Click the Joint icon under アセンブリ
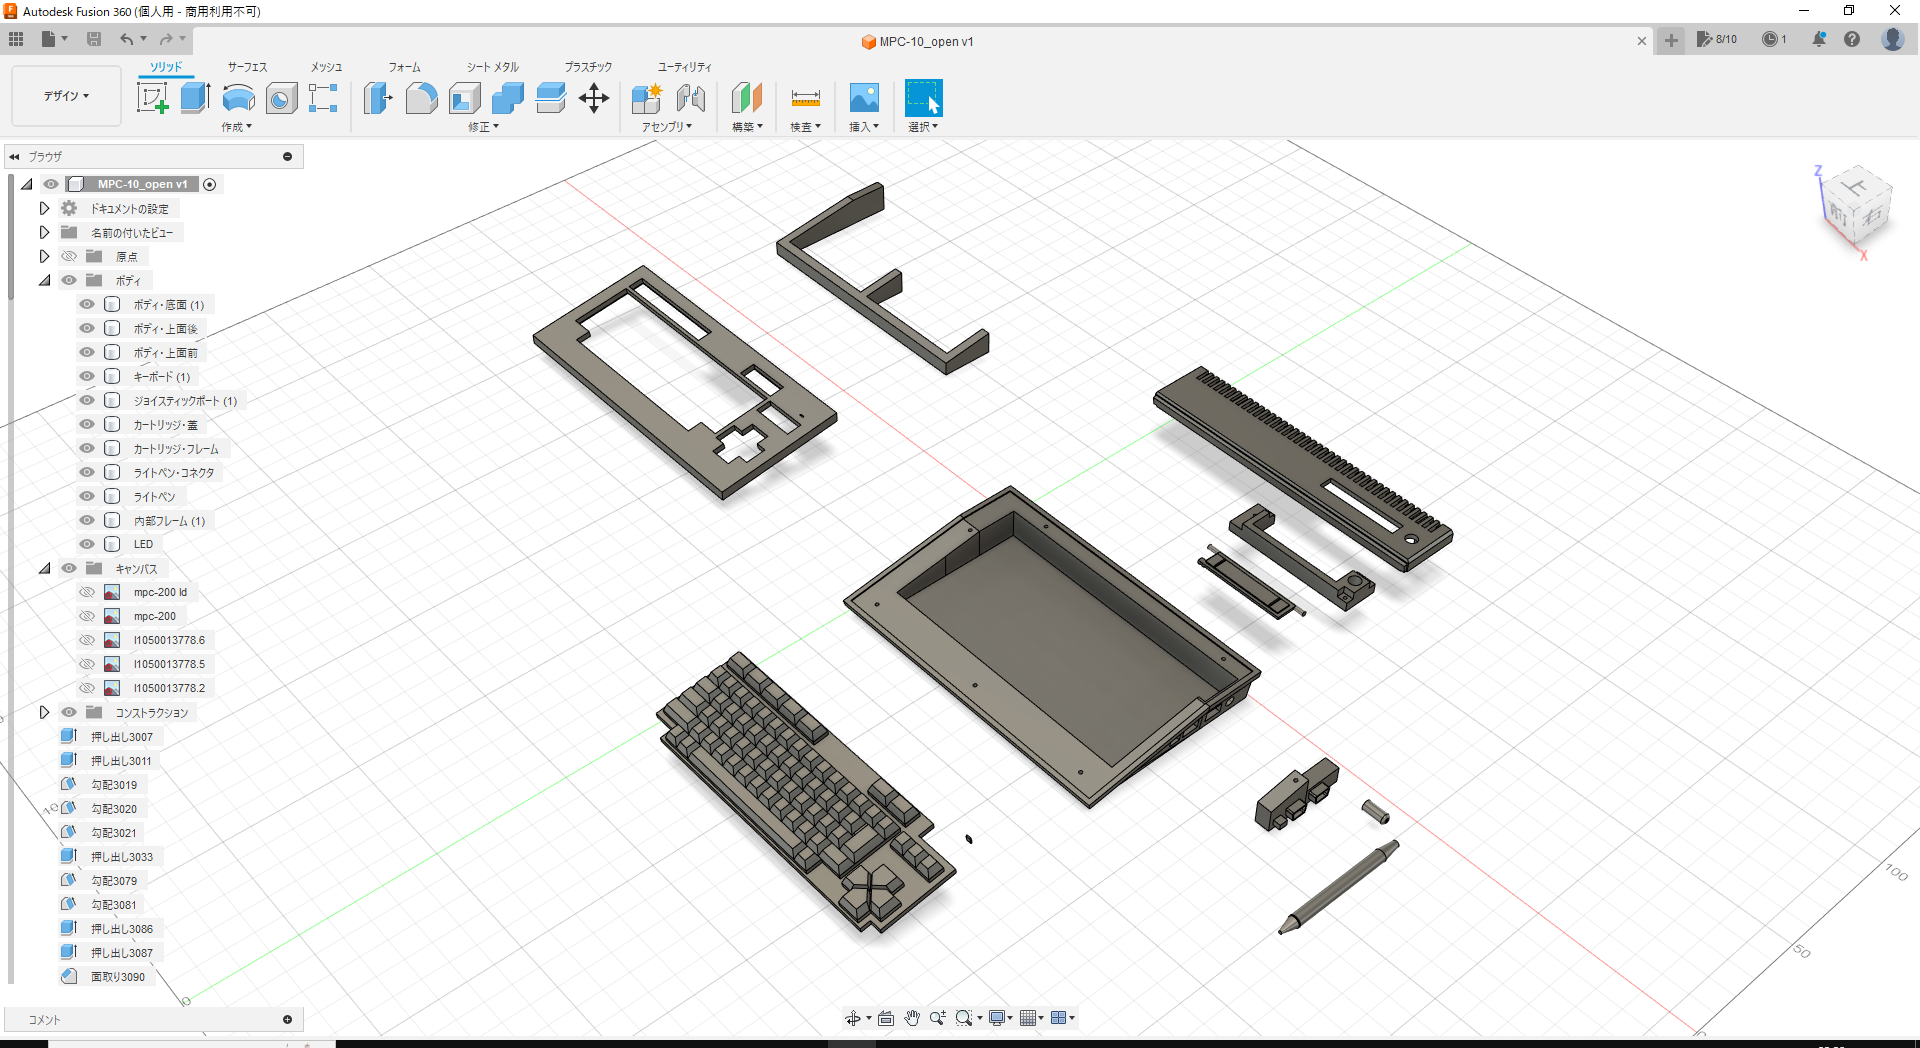 click(691, 98)
